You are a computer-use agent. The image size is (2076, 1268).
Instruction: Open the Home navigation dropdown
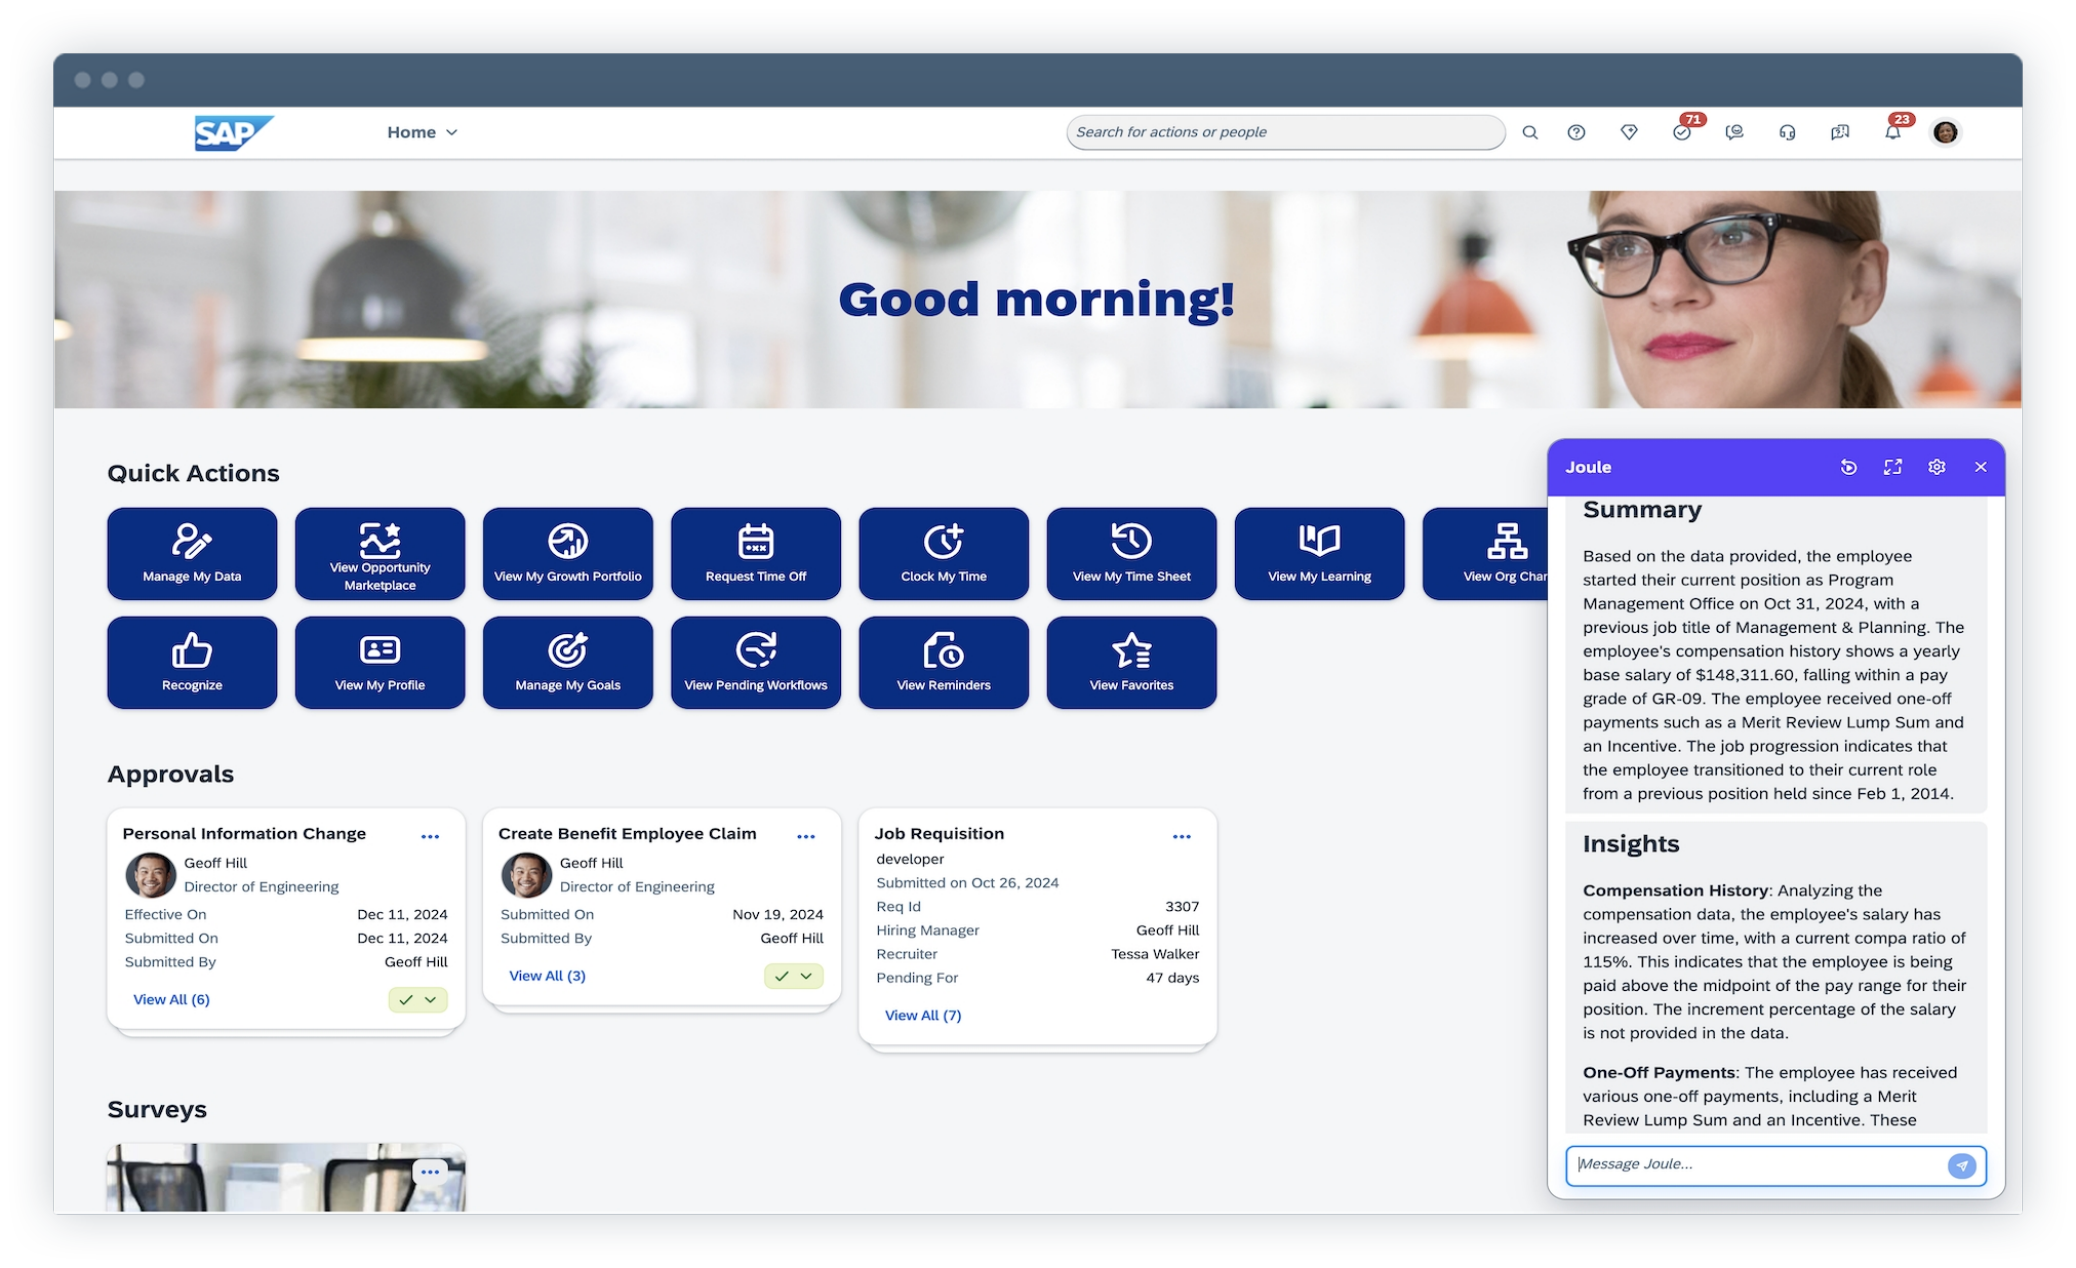click(x=422, y=132)
